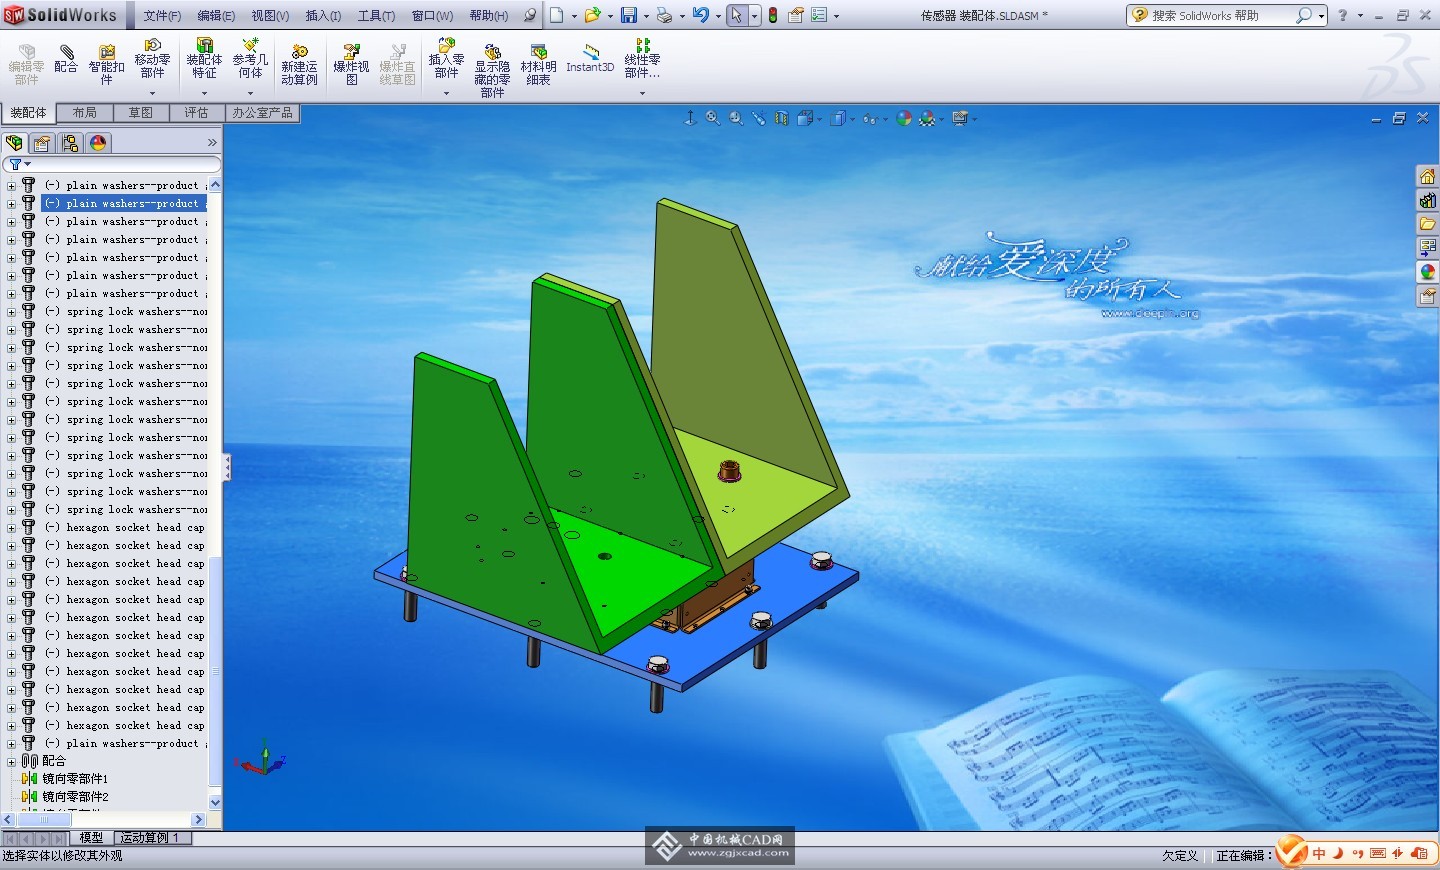Toggle Chinese input mode 中 in IME bar
1440x870 pixels.
(1319, 853)
